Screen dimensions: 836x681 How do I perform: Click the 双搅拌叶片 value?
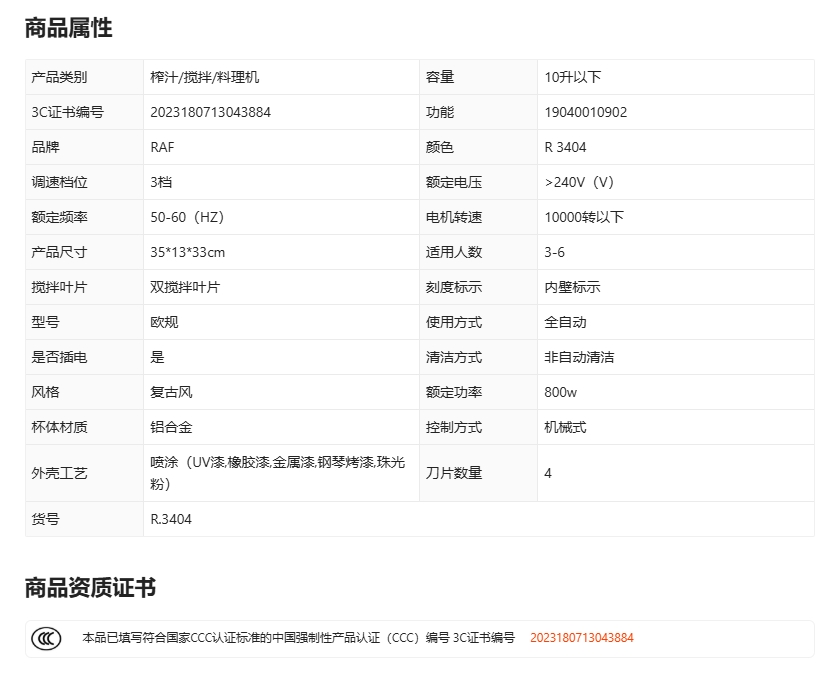click(x=185, y=287)
